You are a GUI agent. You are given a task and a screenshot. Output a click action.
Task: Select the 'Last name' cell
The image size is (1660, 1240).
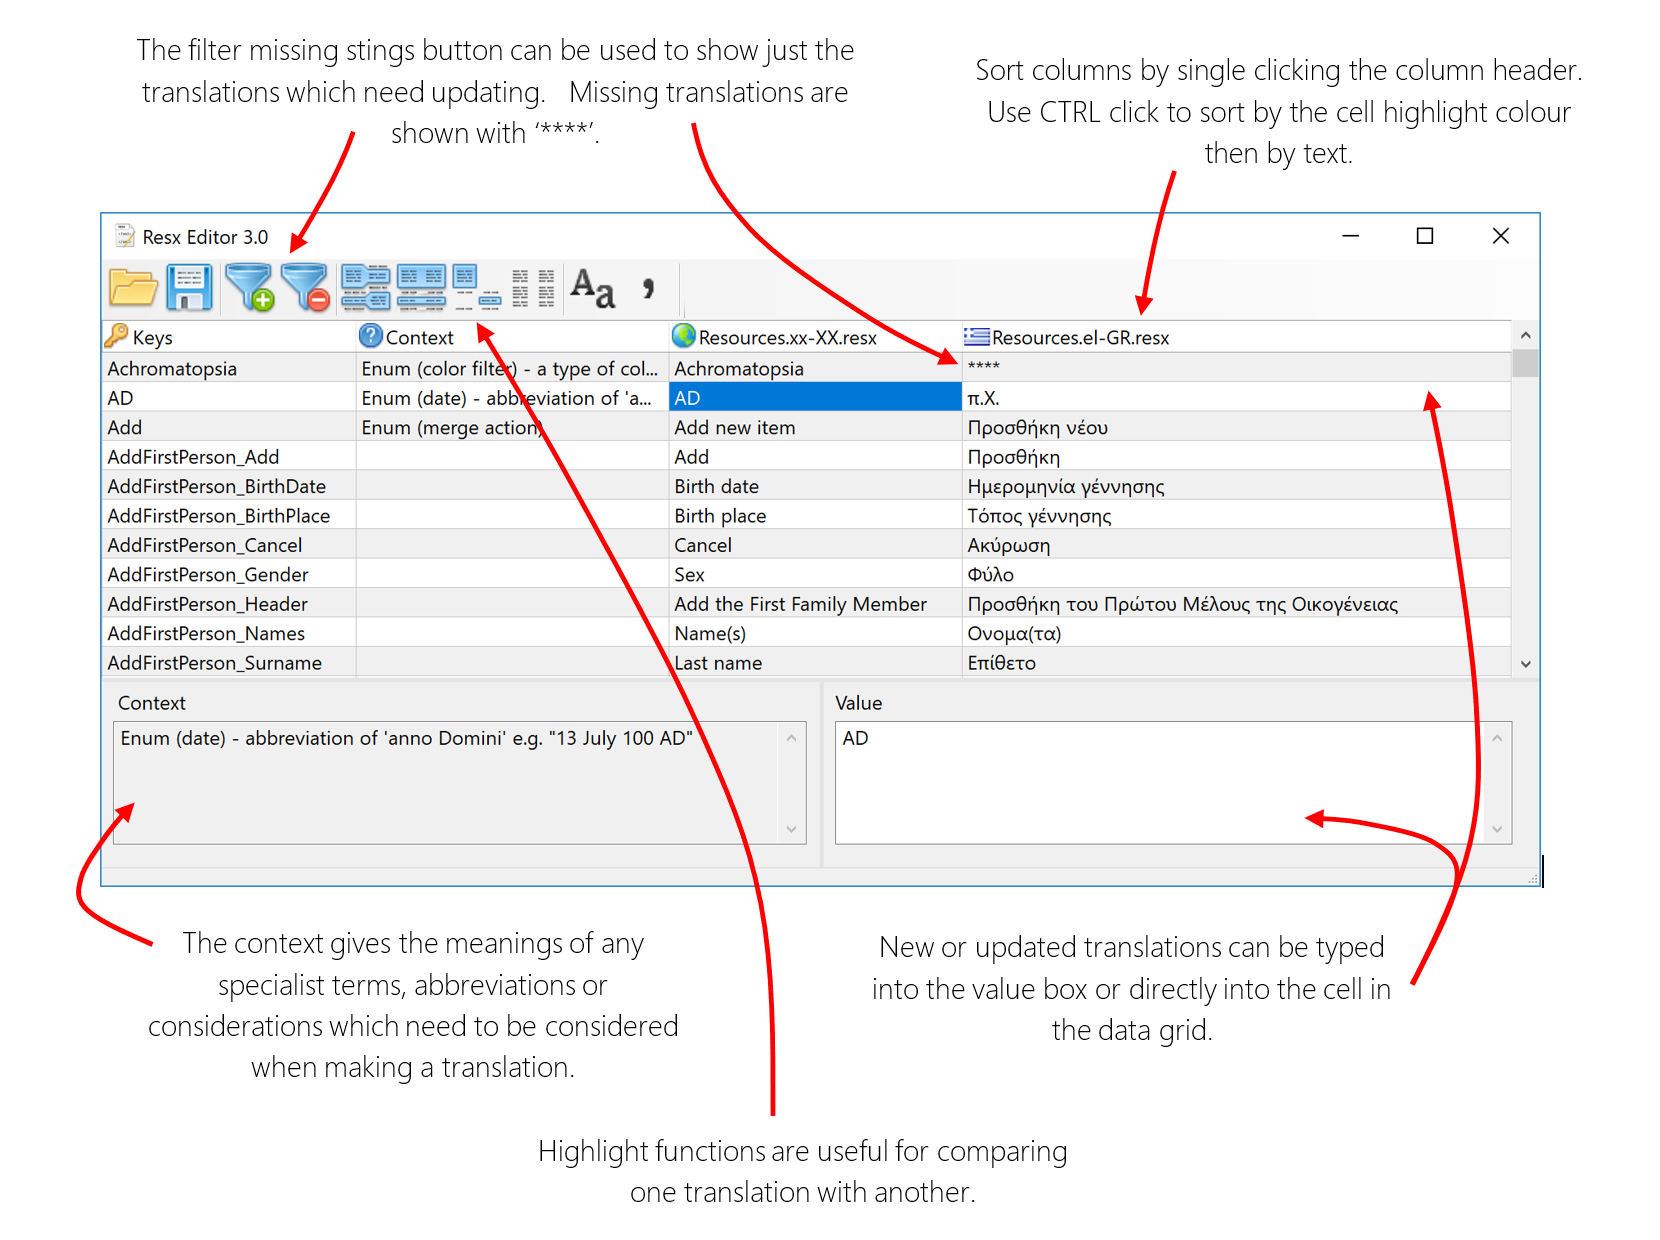coord(815,662)
